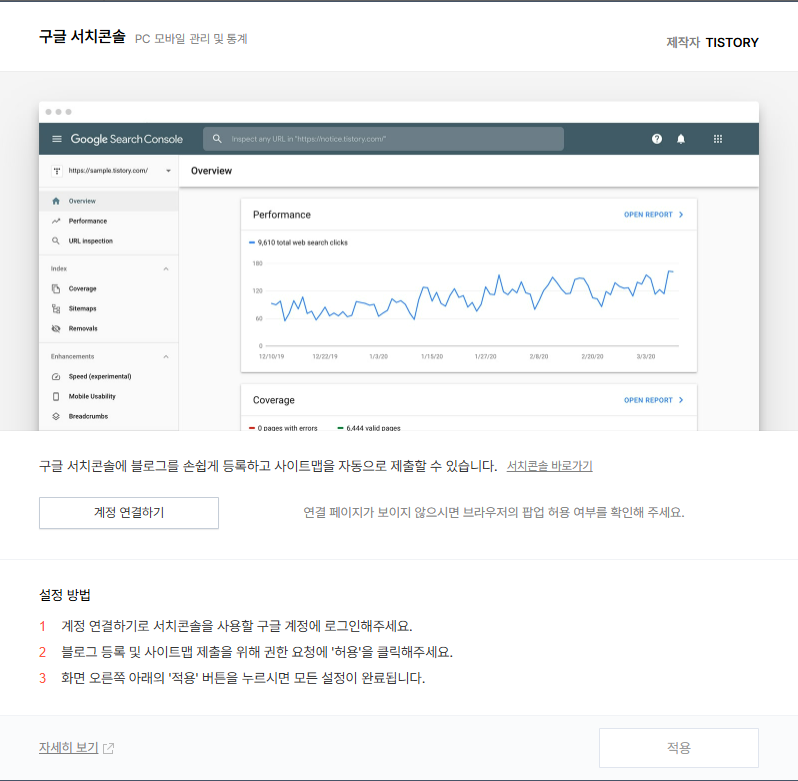
Task: Select Mobile Usability in the sidebar
Action: tap(92, 396)
